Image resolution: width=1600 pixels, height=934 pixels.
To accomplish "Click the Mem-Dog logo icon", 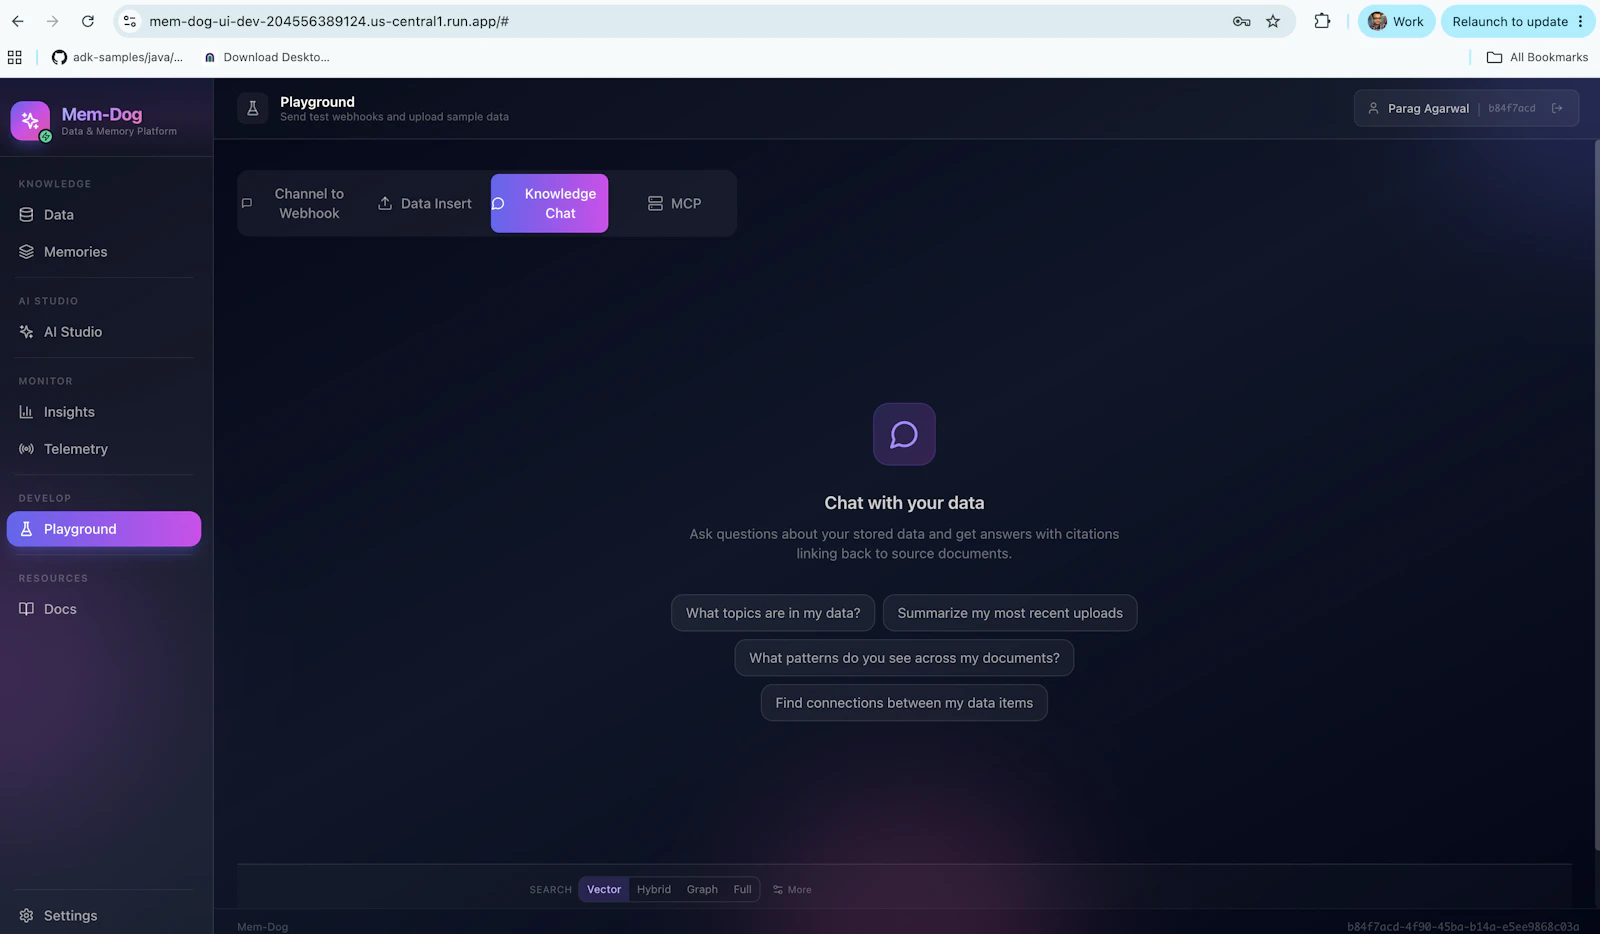I will coord(30,121).
